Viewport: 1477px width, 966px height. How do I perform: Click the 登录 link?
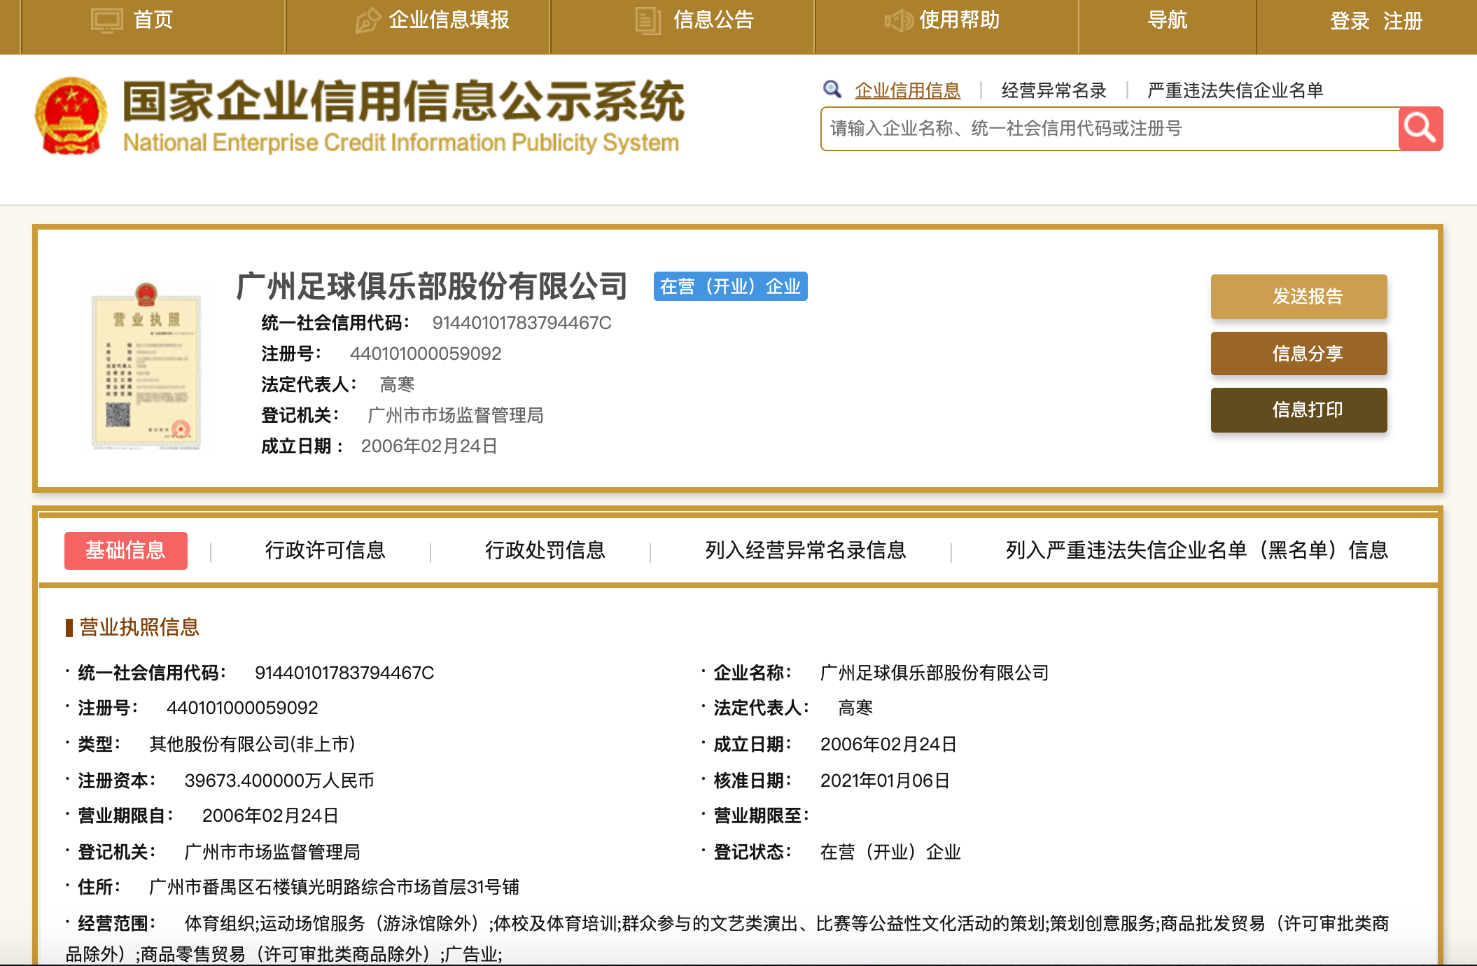1349,21
